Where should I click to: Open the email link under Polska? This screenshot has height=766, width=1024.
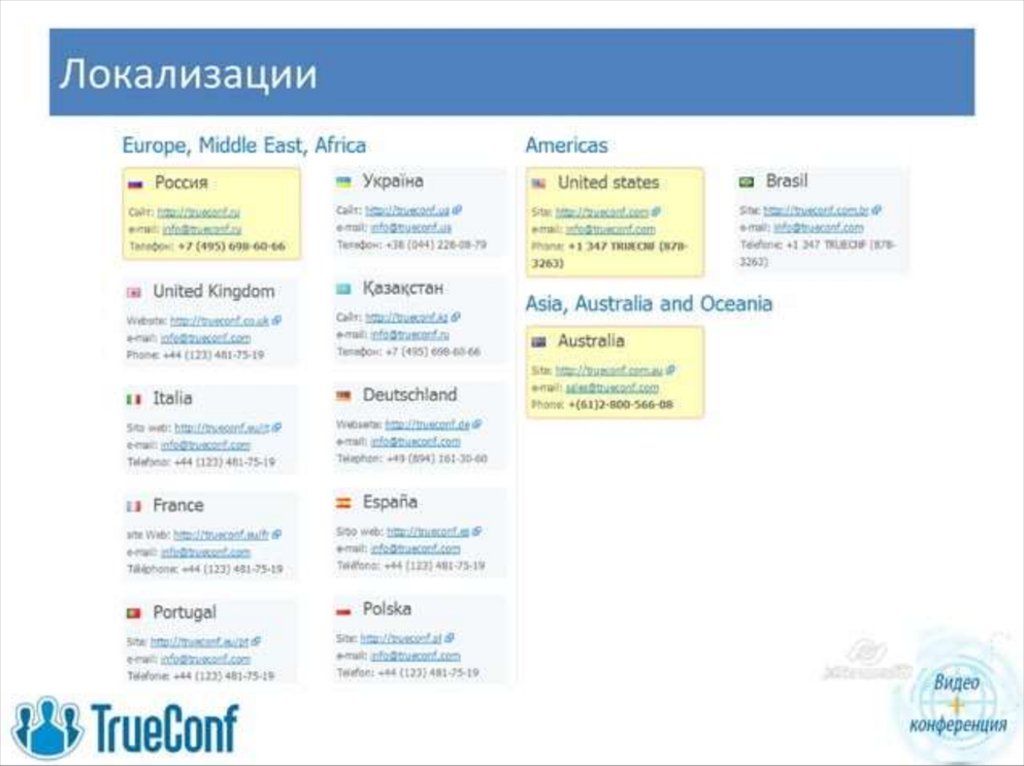416,655
